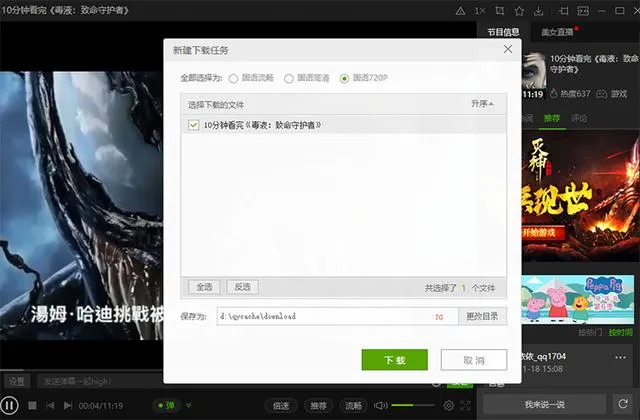
Task: Uncheck the 10分钟看完《毒液》file checkbox
Action: [193, 125]
